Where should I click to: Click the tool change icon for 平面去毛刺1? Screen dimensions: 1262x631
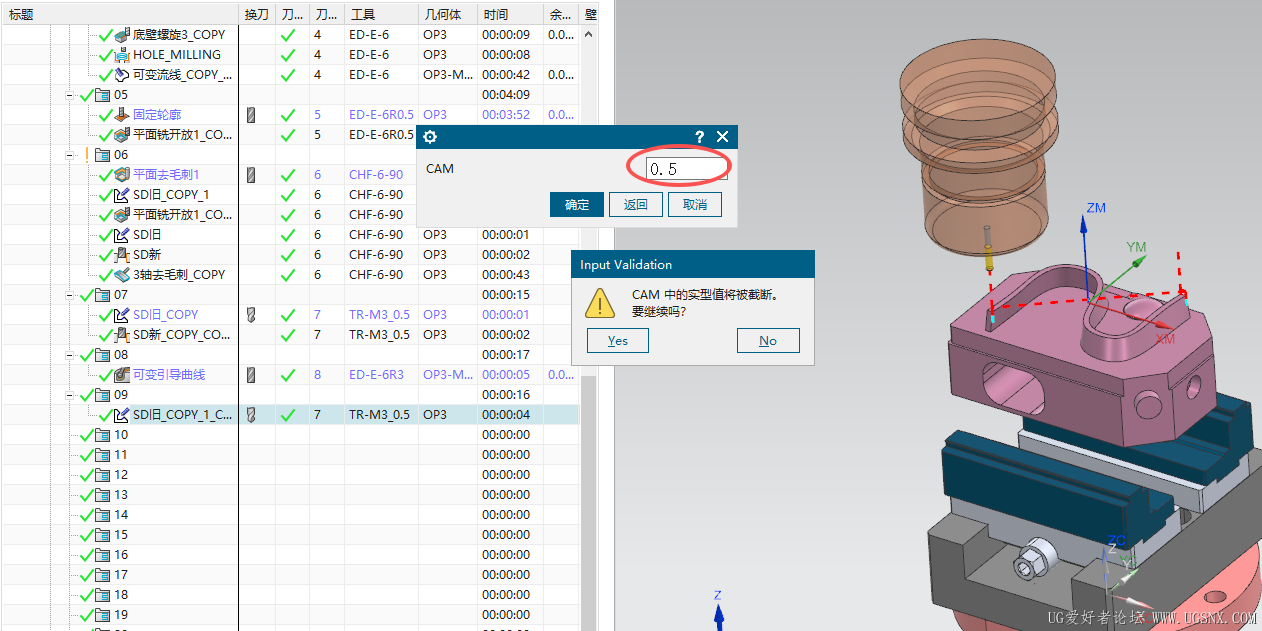tap(251, 175)
